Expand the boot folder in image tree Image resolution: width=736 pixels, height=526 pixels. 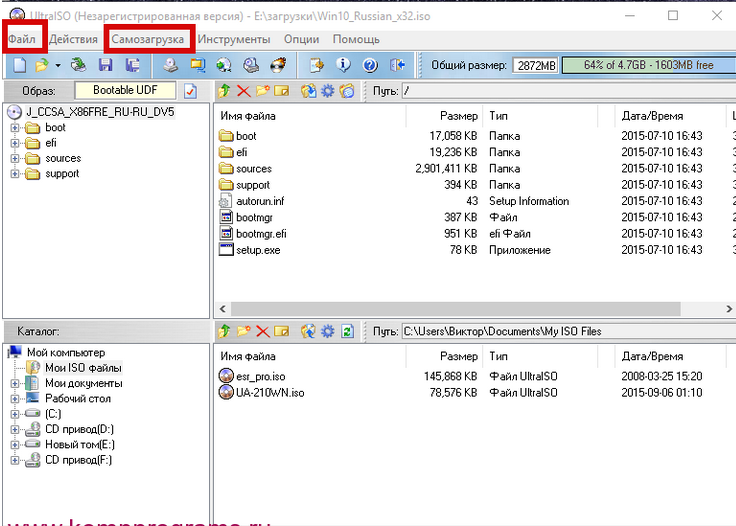tap(15, 128)
